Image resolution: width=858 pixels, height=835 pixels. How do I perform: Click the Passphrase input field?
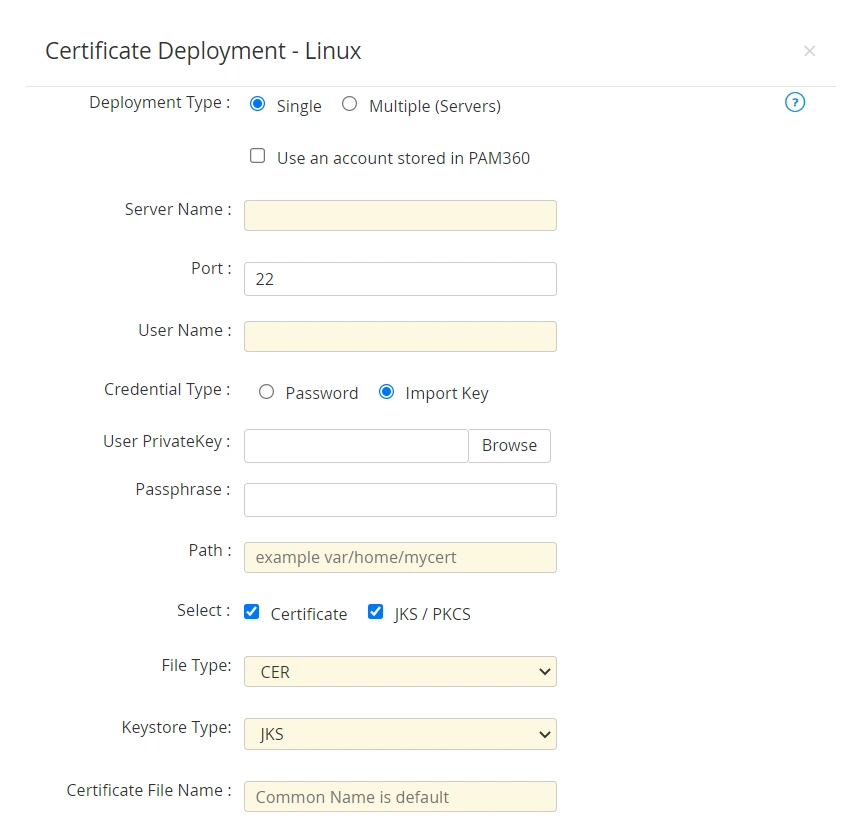400,499
